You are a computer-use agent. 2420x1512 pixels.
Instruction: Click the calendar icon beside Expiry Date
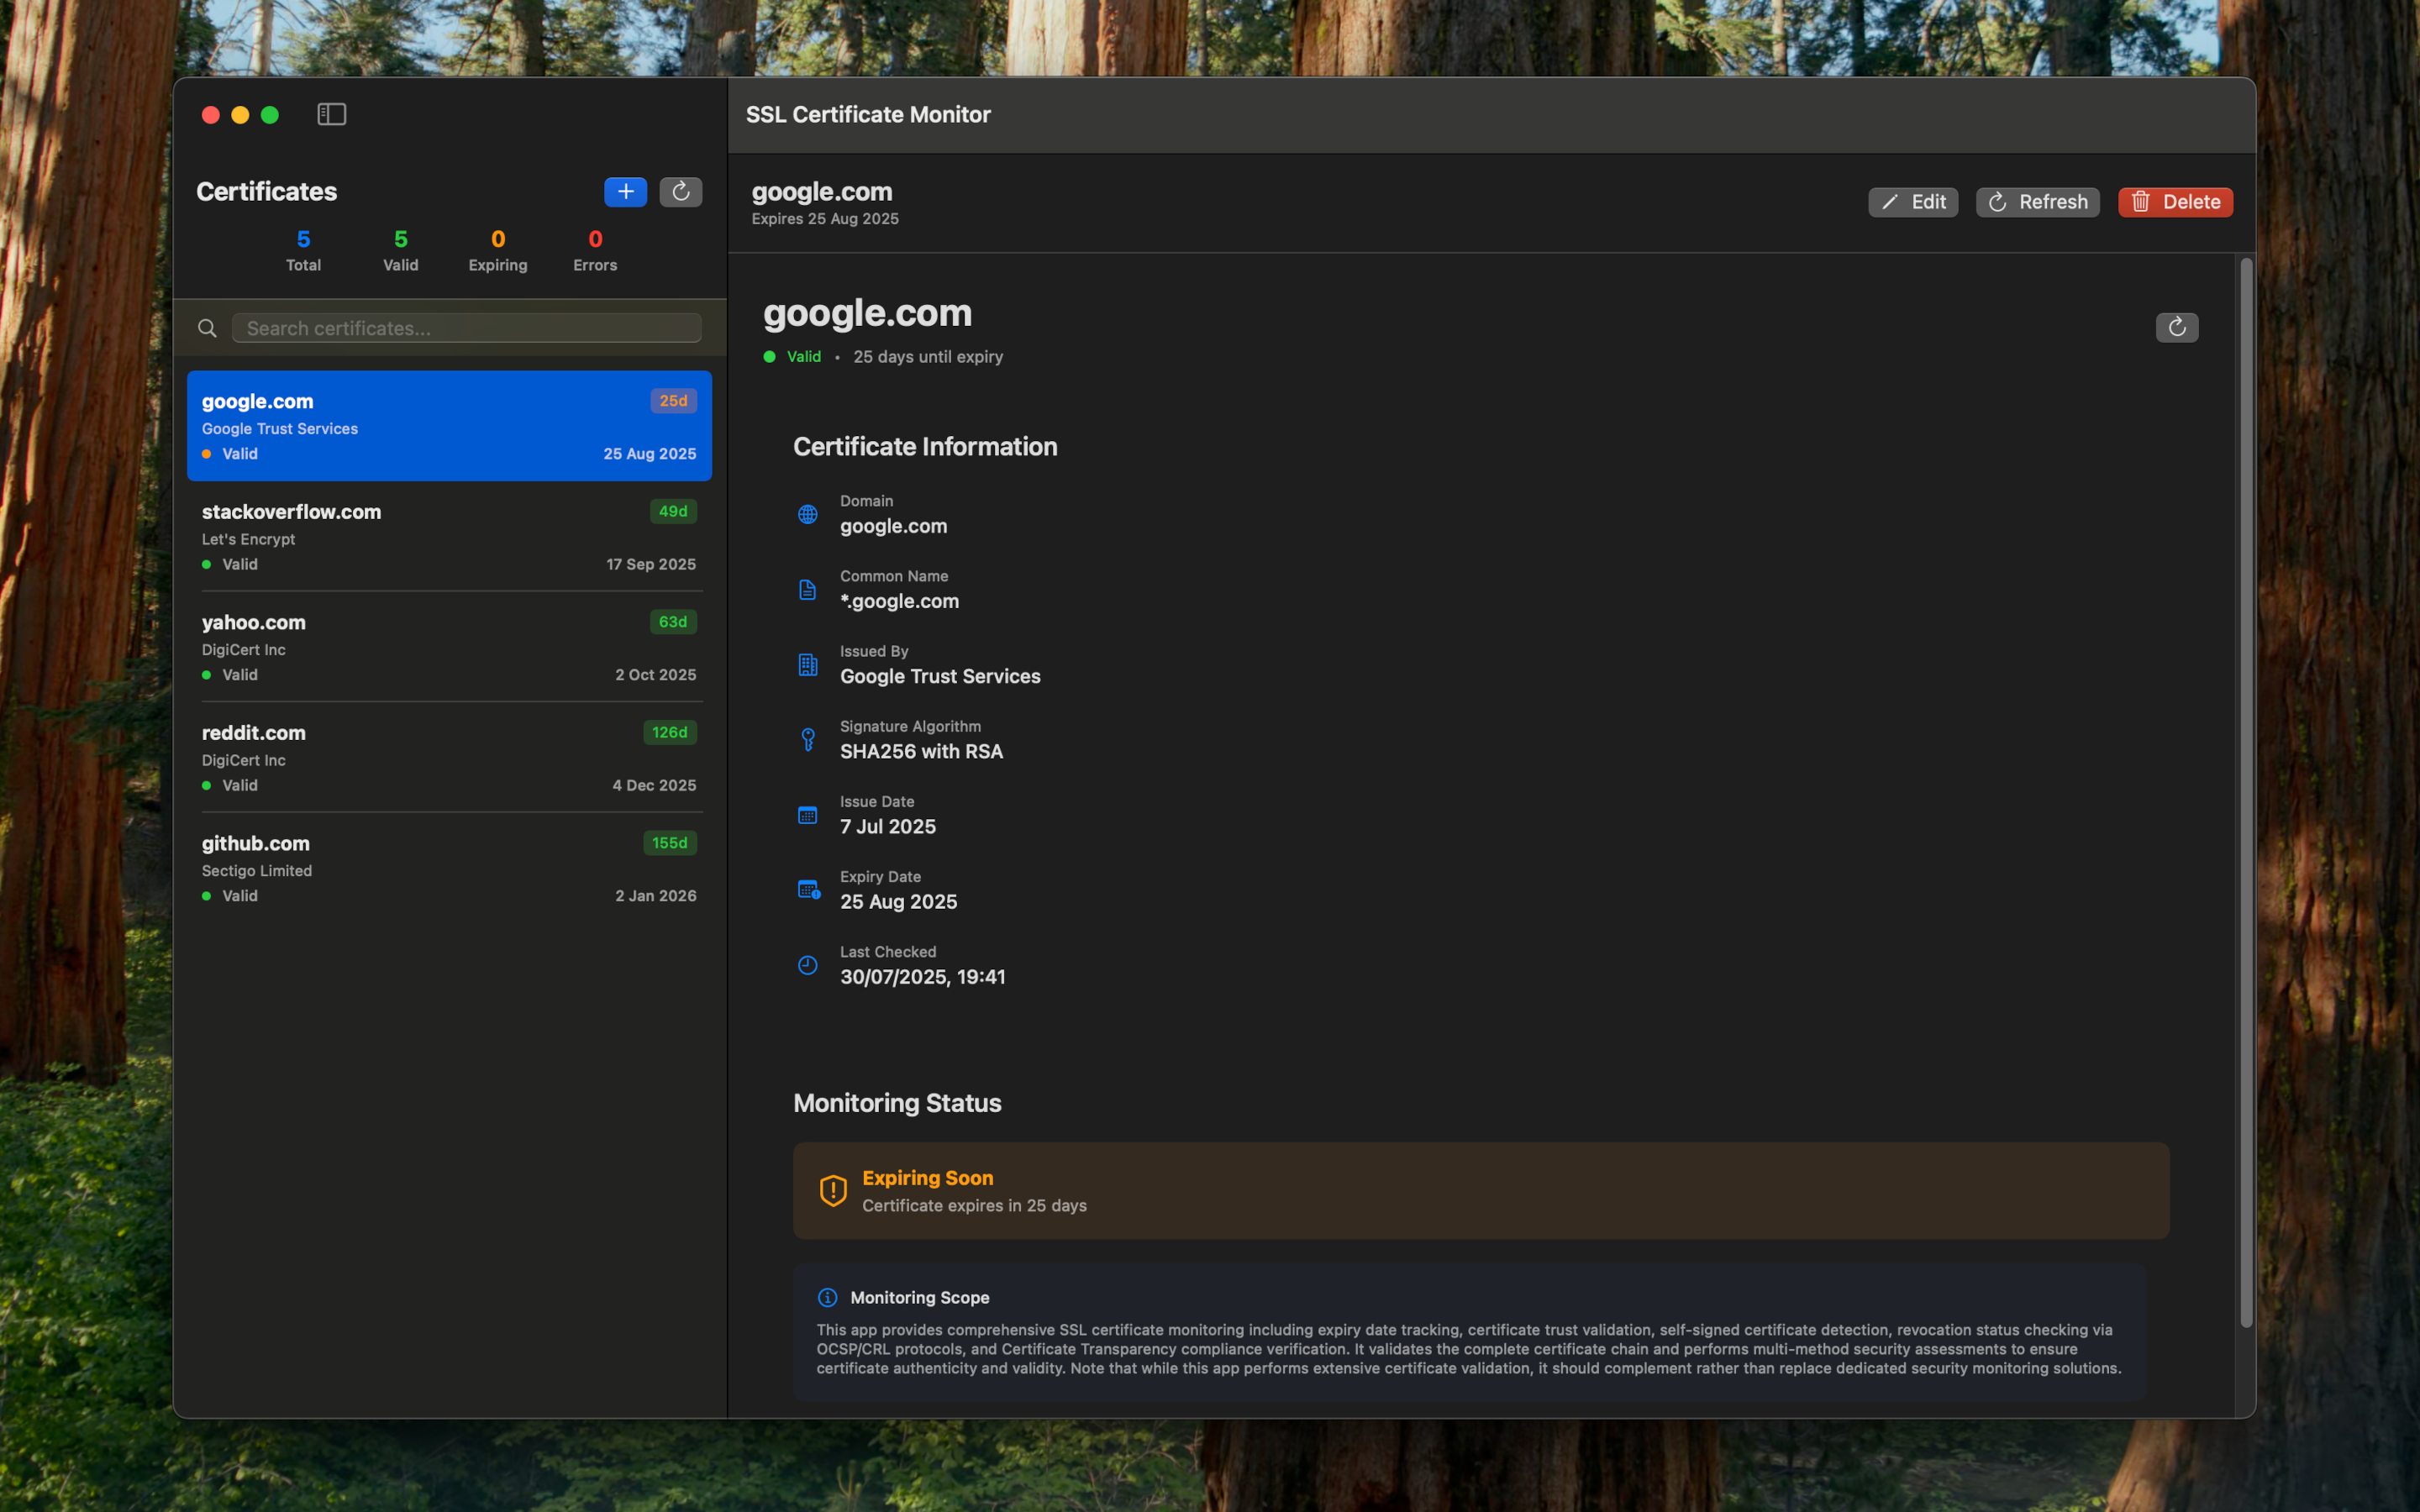point(808,889)
